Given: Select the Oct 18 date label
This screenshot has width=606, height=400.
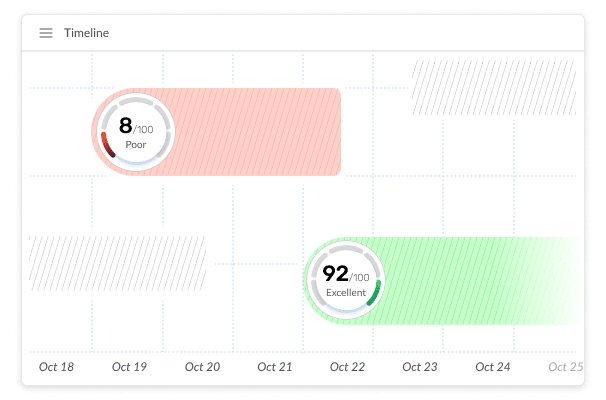Looking at the screenshot, I should (56, 367).
